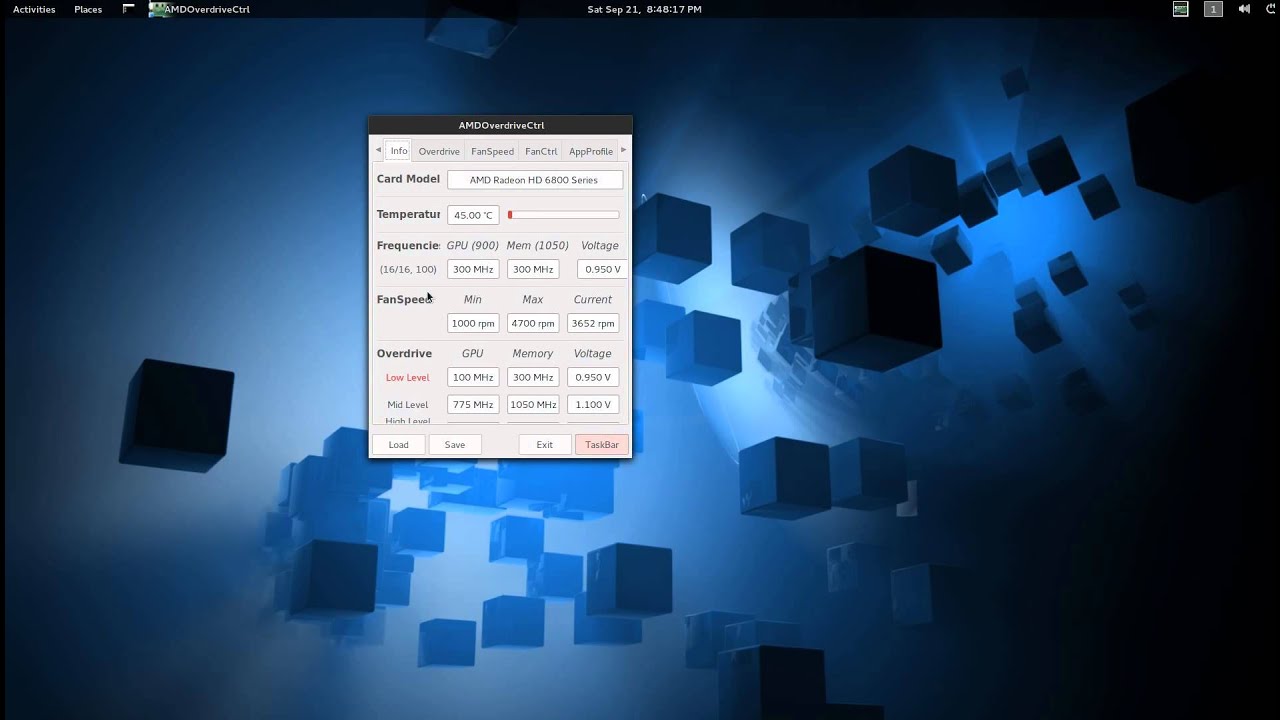Click left tab scroll arrow
This screenshot has width=1280, height=720.
tap(378, 150)
